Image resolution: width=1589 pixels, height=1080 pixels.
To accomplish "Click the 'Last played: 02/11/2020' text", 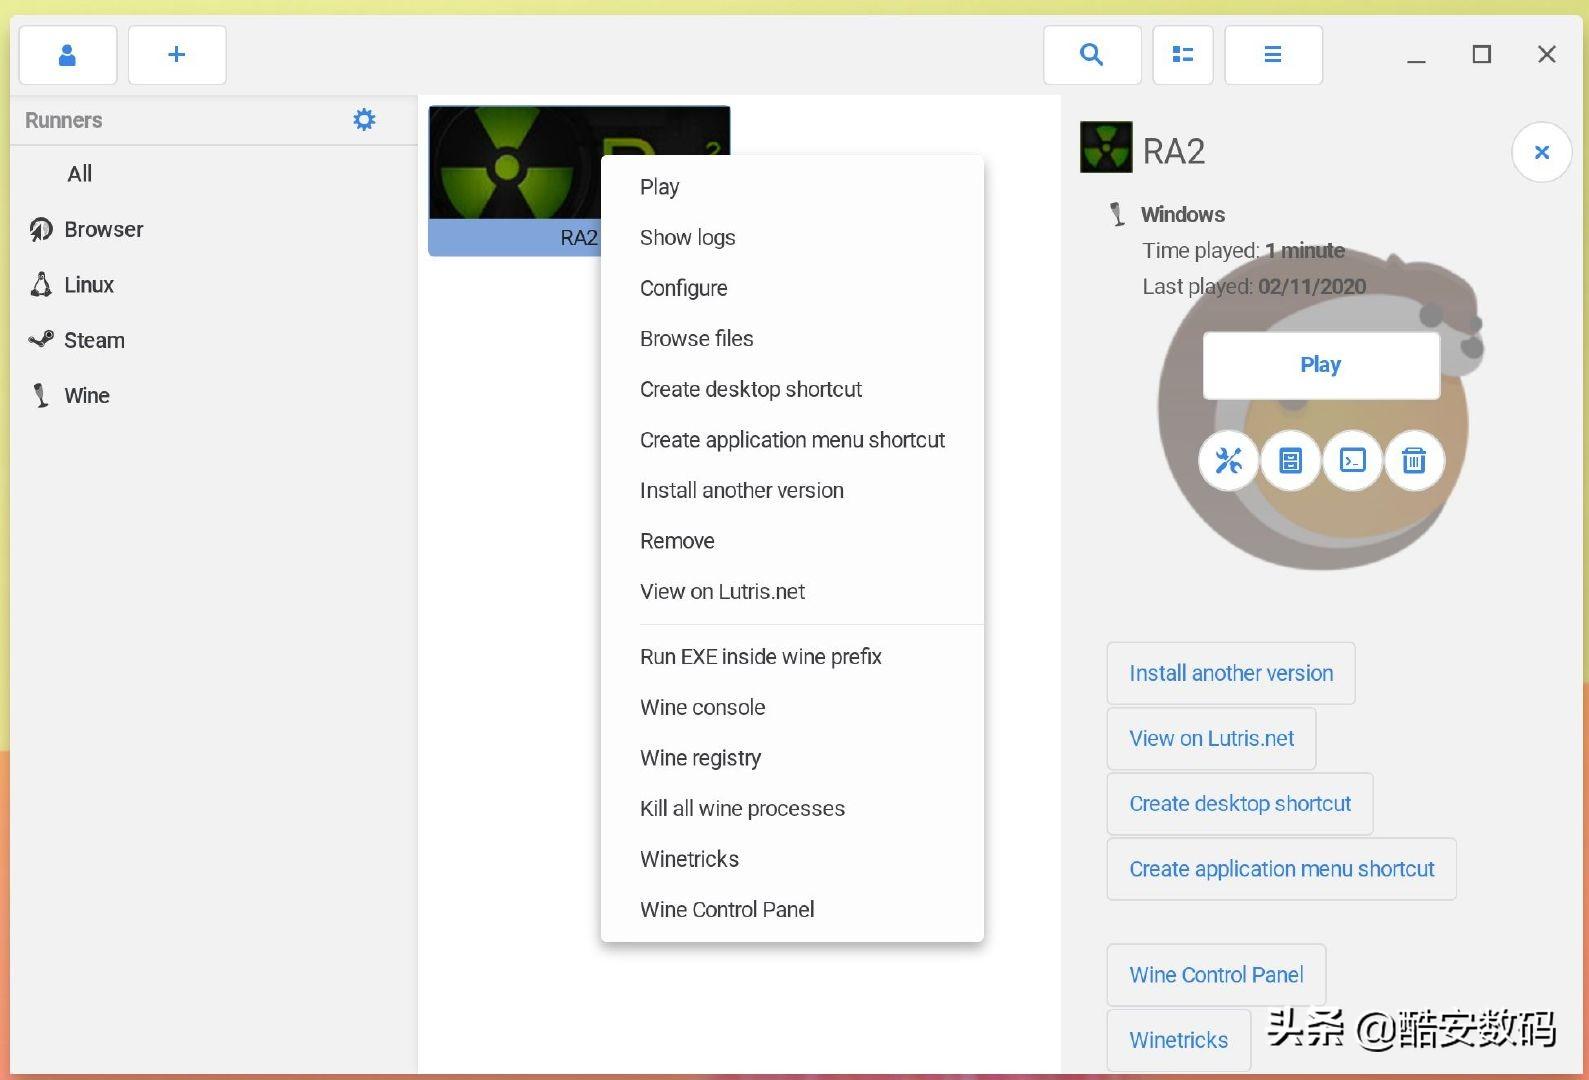I will tap(1254, 287).
